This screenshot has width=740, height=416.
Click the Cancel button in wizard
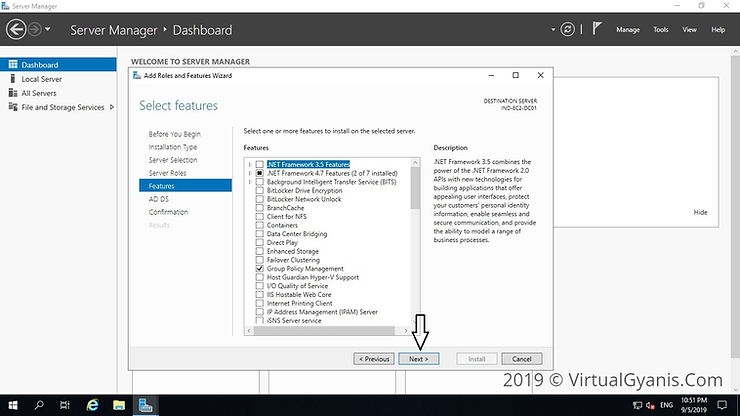click(x=521, y=358)
